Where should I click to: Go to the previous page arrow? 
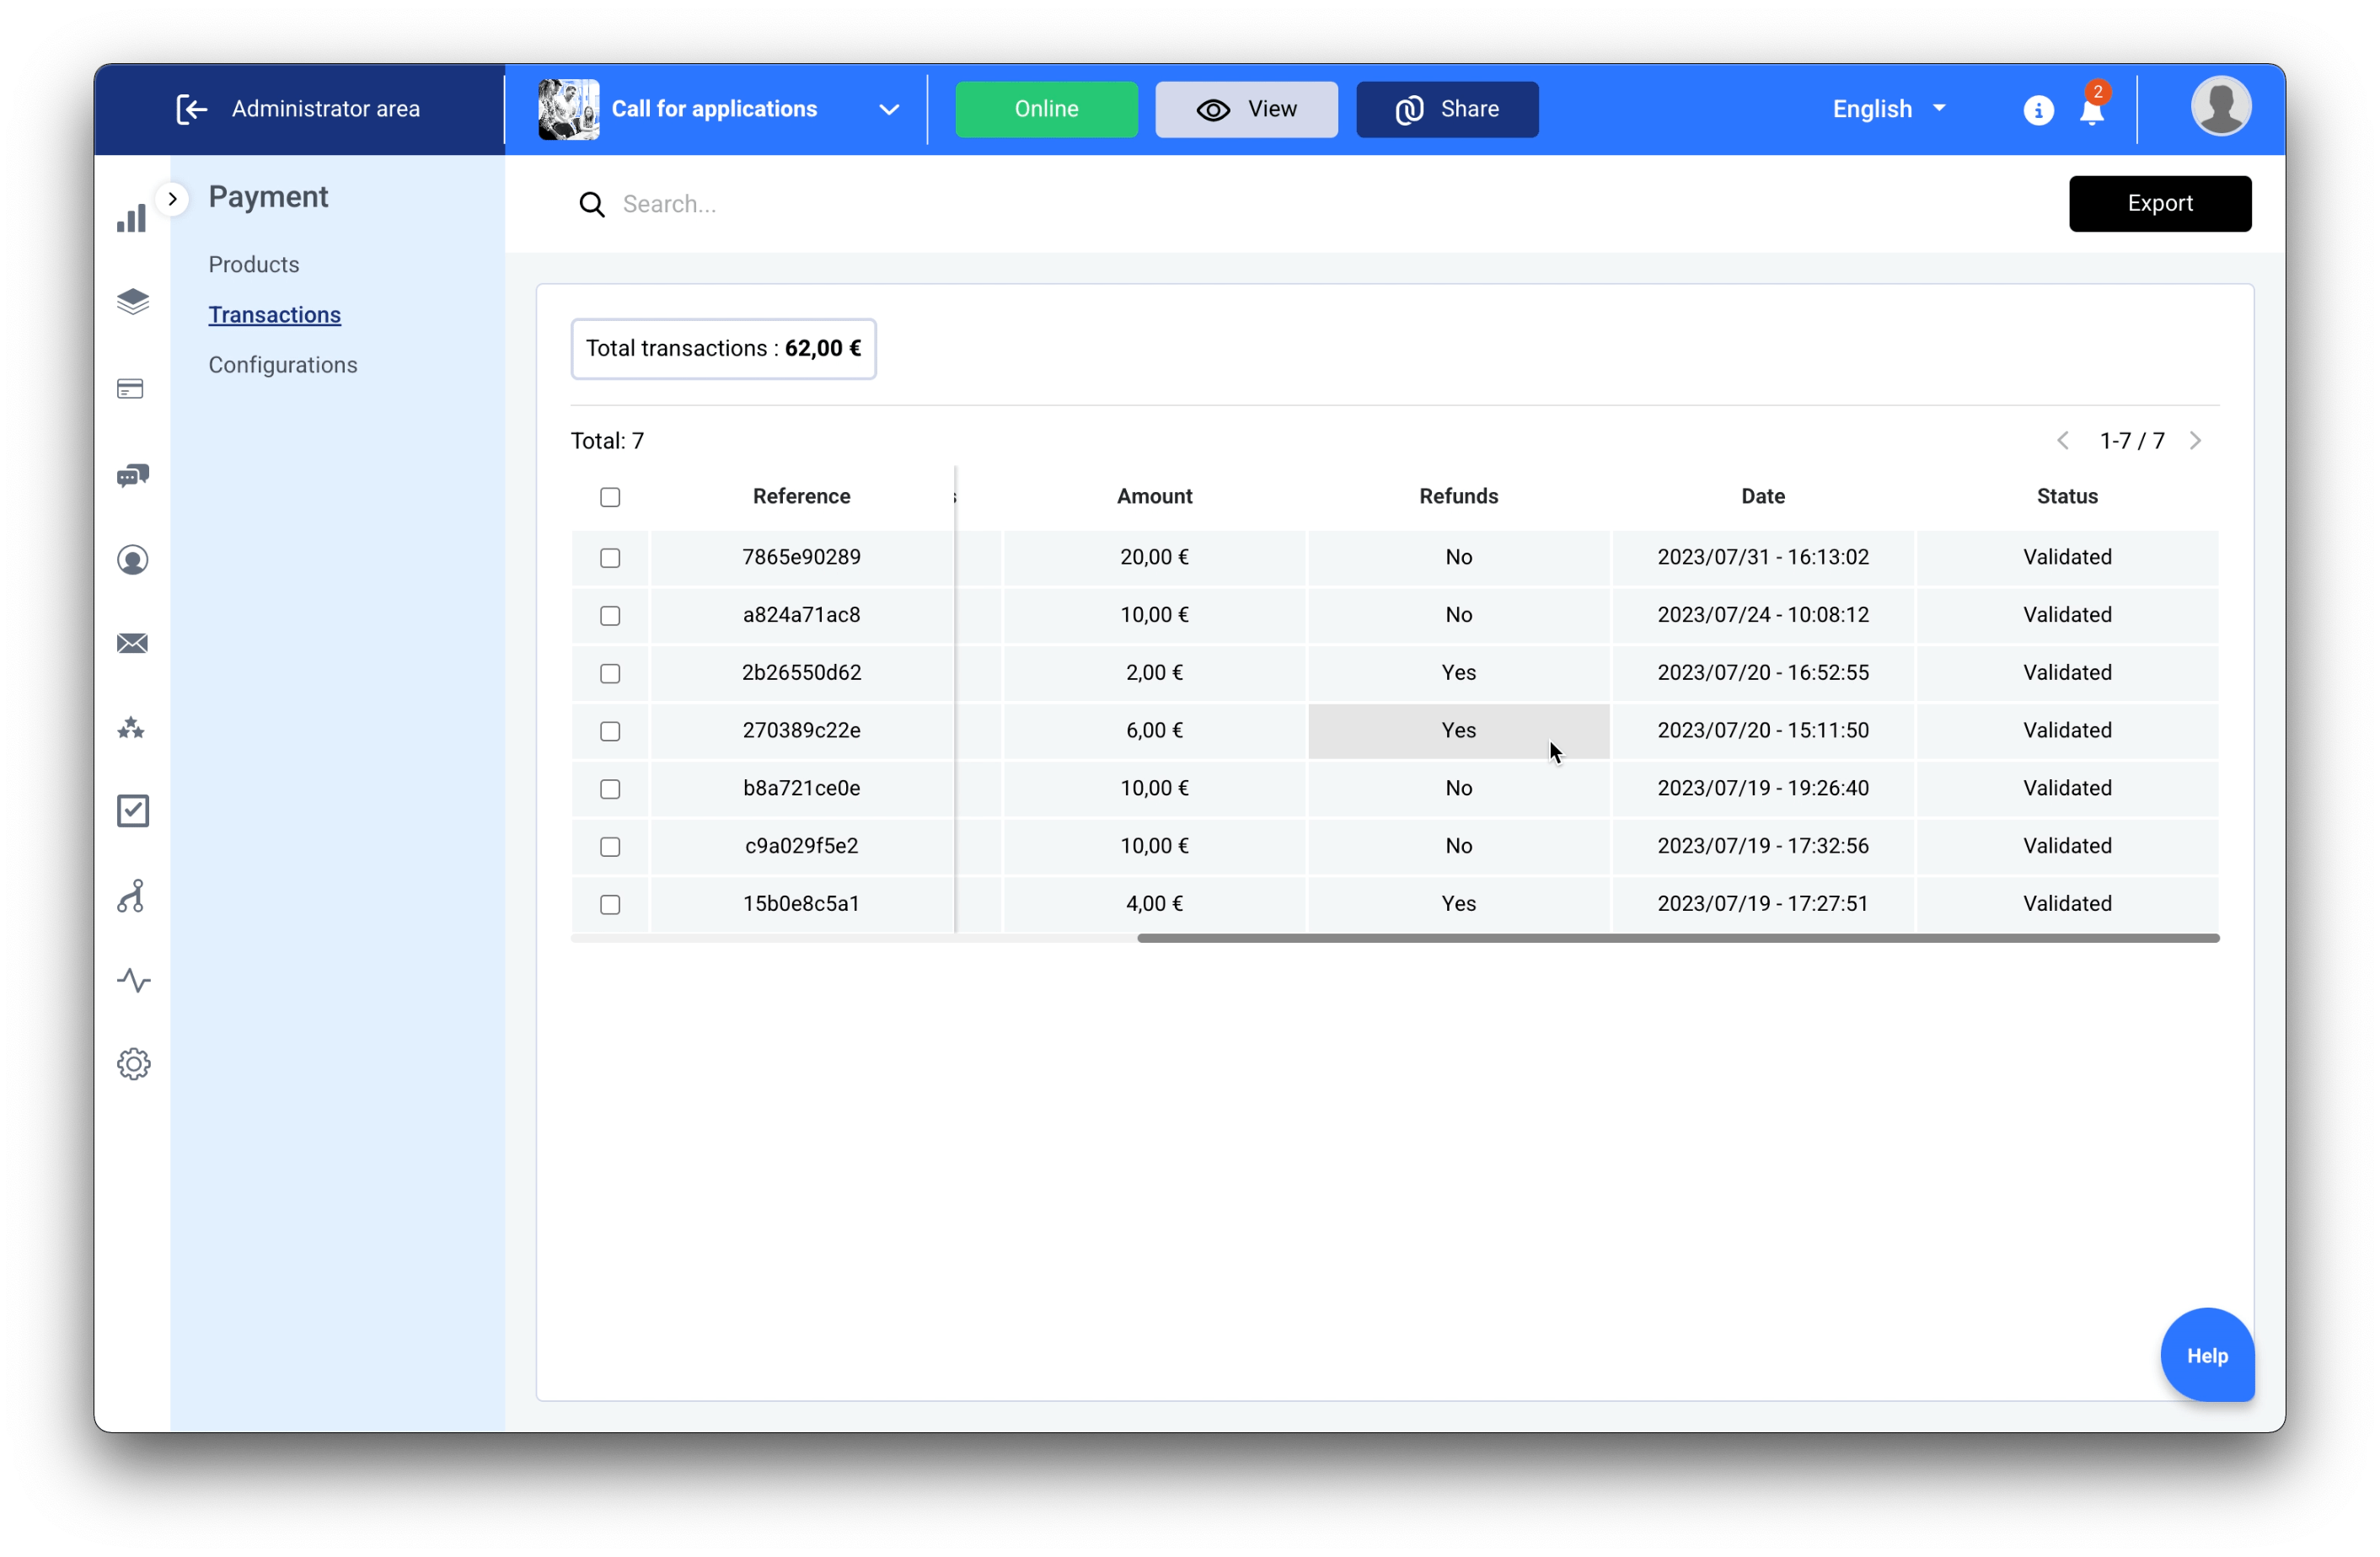pos(2062,441)
